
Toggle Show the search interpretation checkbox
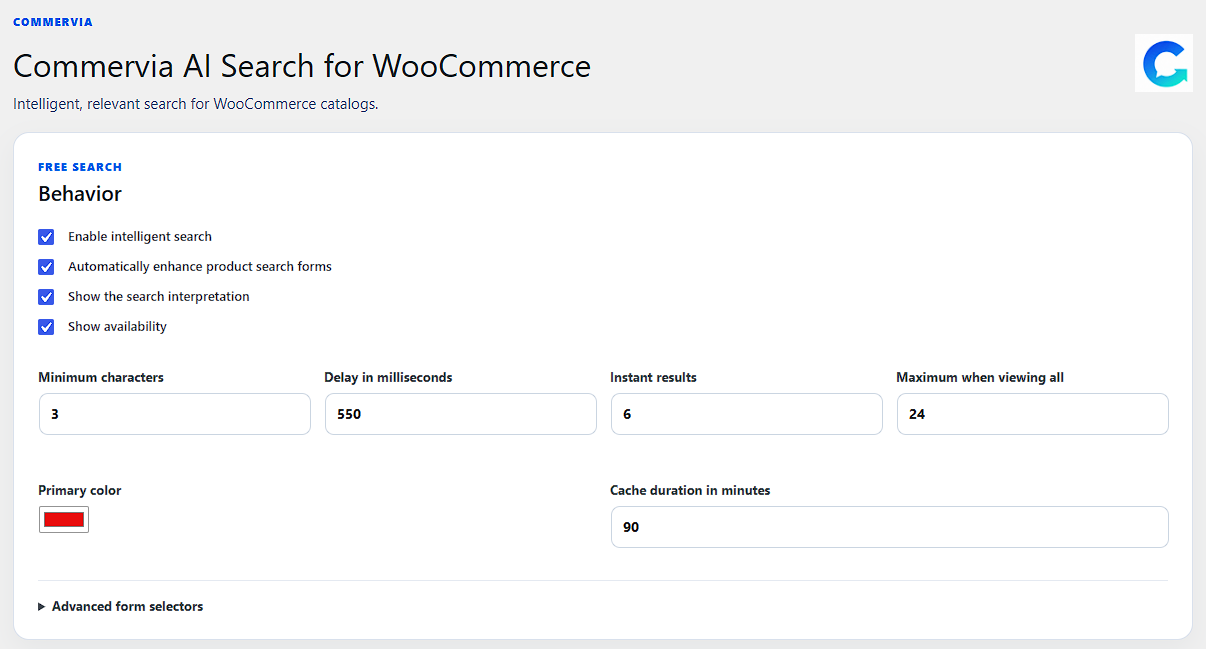pos(46,297)
